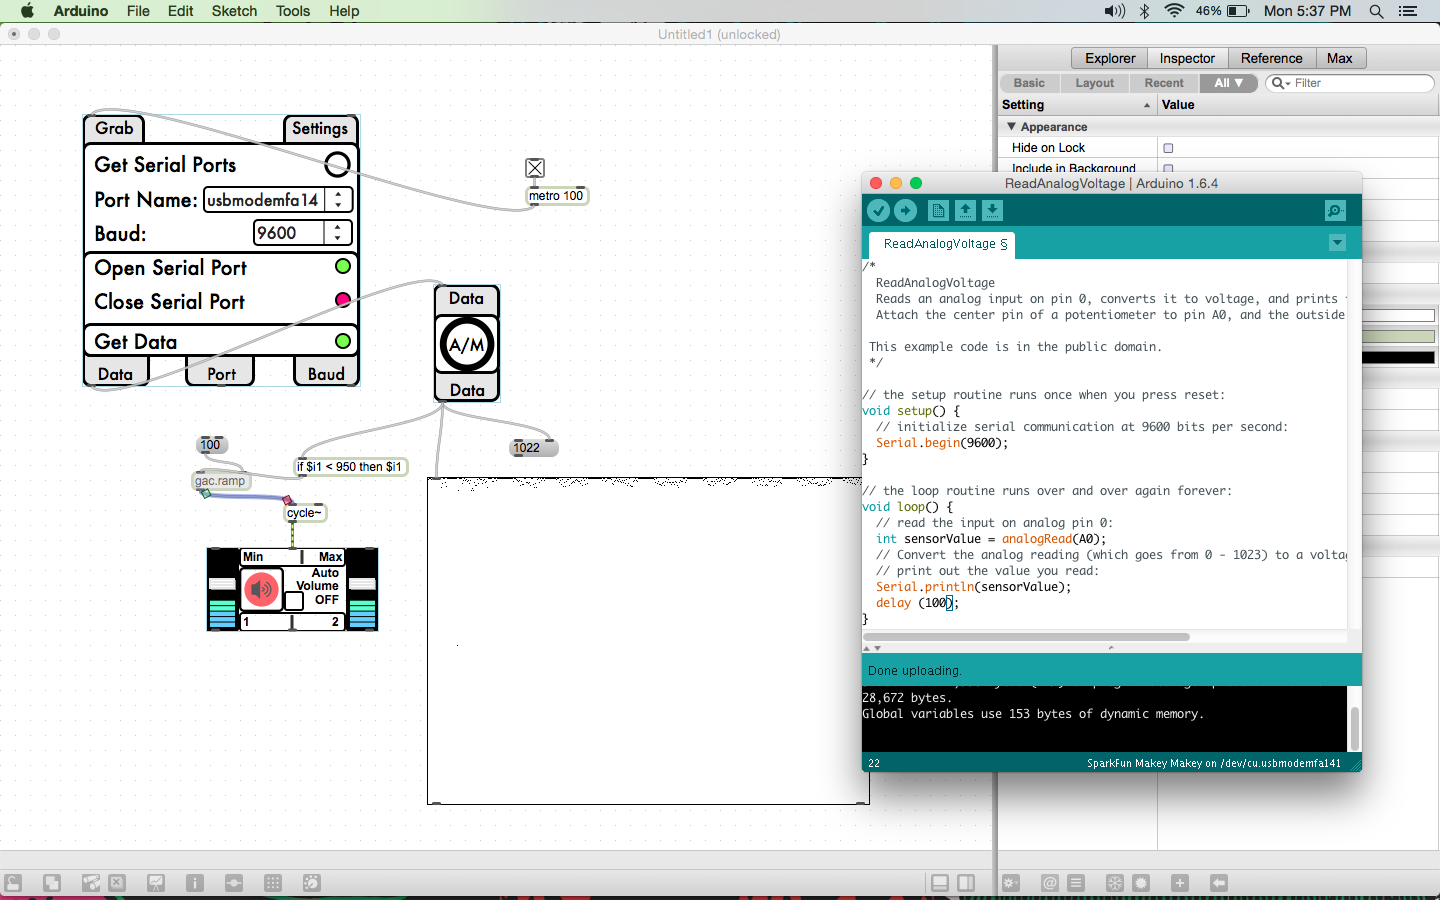Open the Arduino tab dropdown arrow
This screenshot has height=900, width=1440.
click(x=1337, y=243)
